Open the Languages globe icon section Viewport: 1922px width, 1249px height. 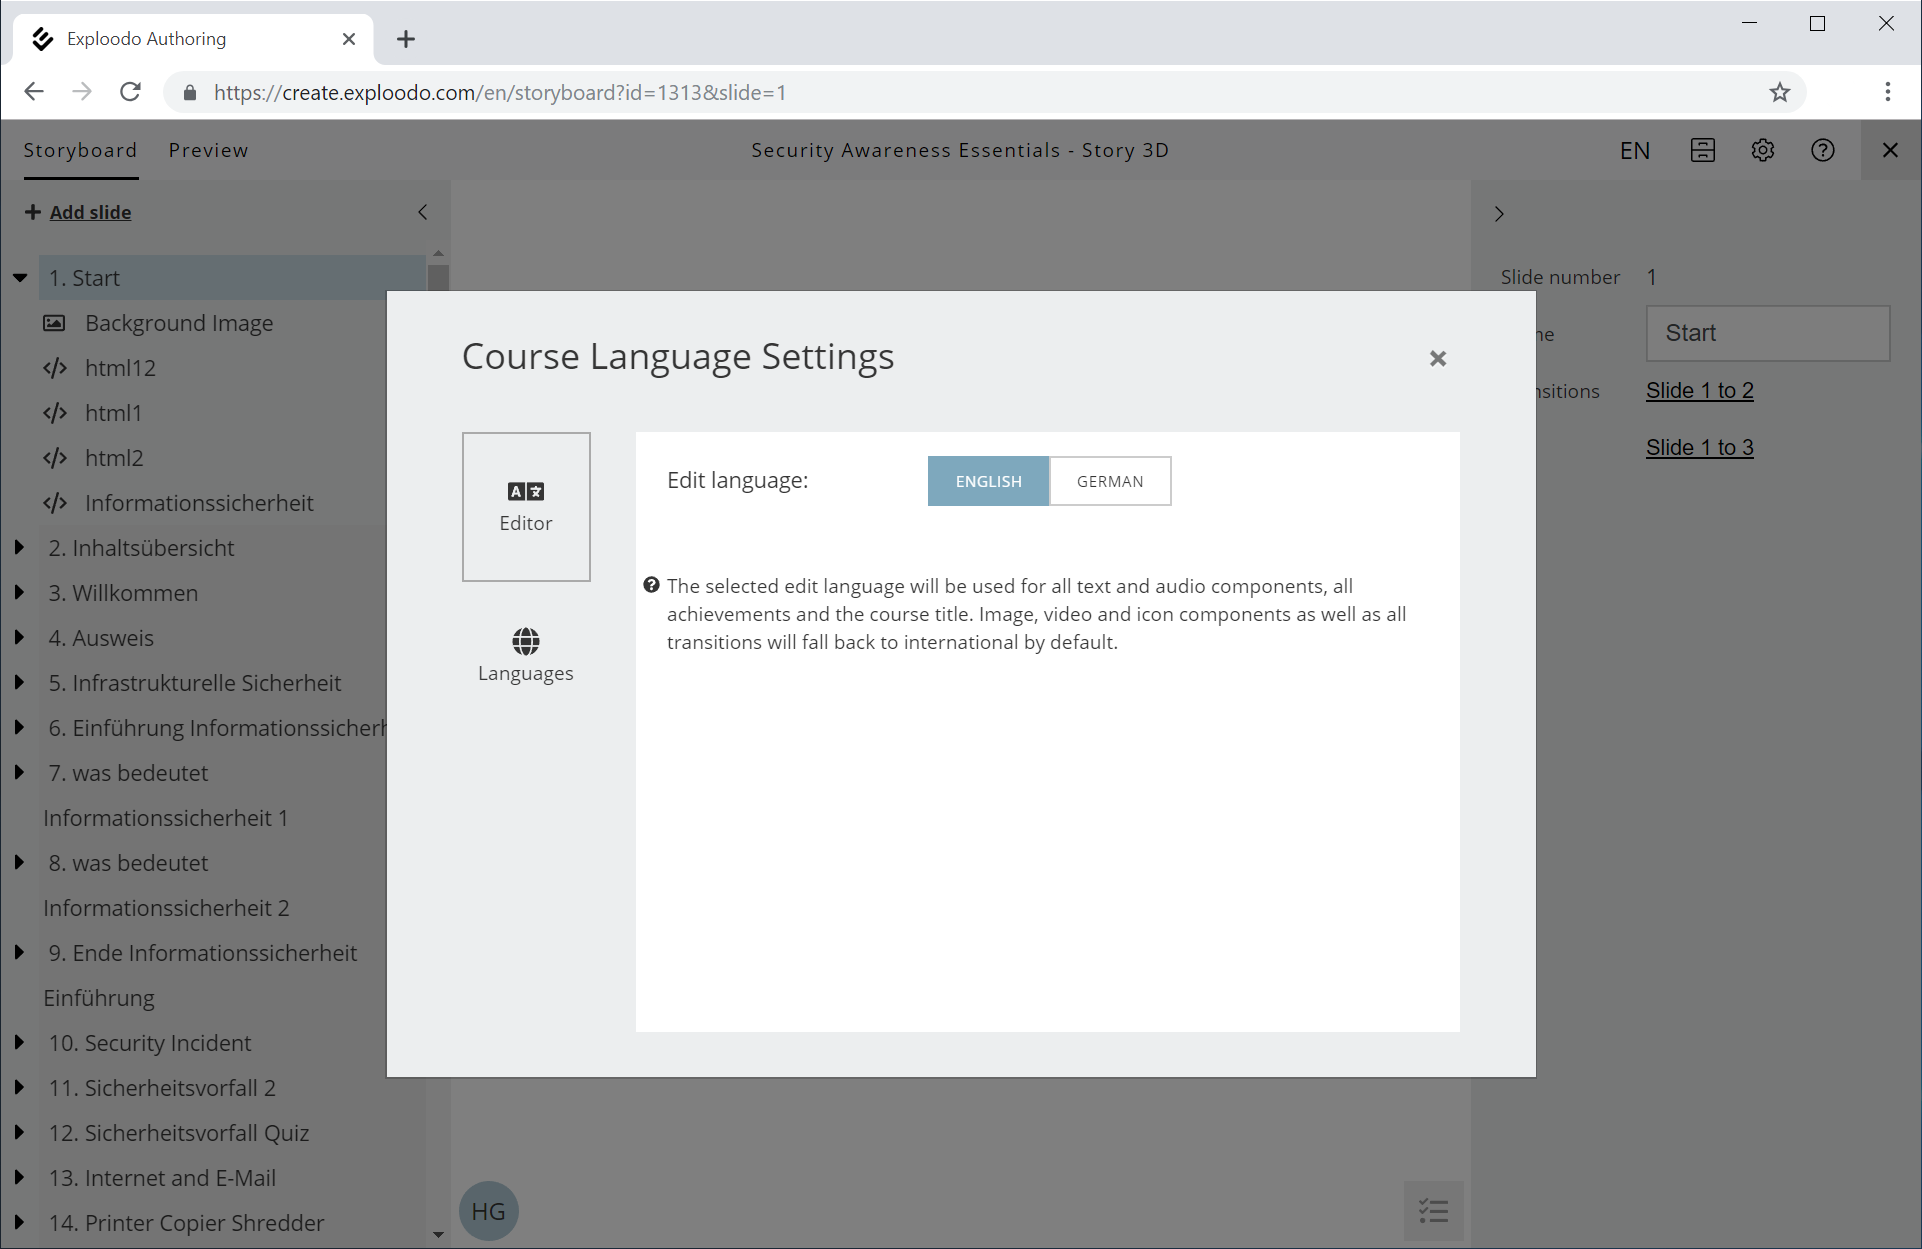point(525,655)
